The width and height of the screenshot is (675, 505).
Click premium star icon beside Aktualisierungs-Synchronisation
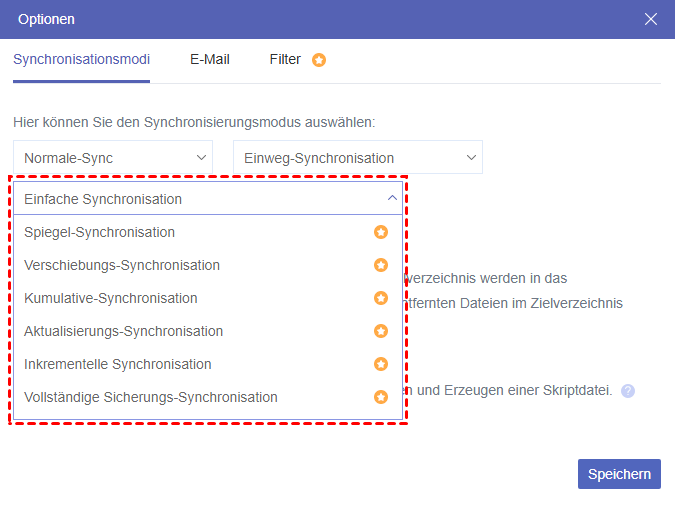381,331
